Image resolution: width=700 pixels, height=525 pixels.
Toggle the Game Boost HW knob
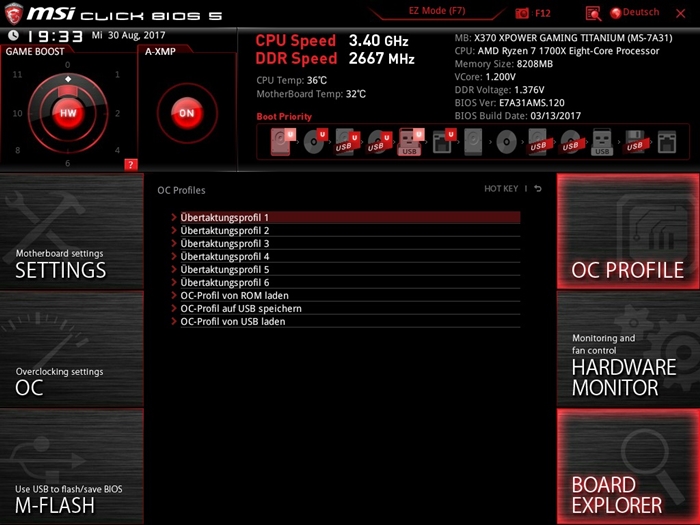tap(68, 113)
